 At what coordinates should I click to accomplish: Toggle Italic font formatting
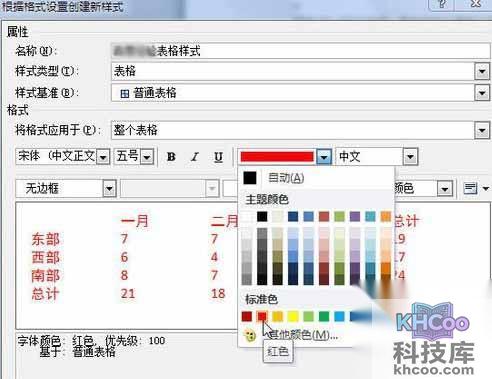(195, 157)
